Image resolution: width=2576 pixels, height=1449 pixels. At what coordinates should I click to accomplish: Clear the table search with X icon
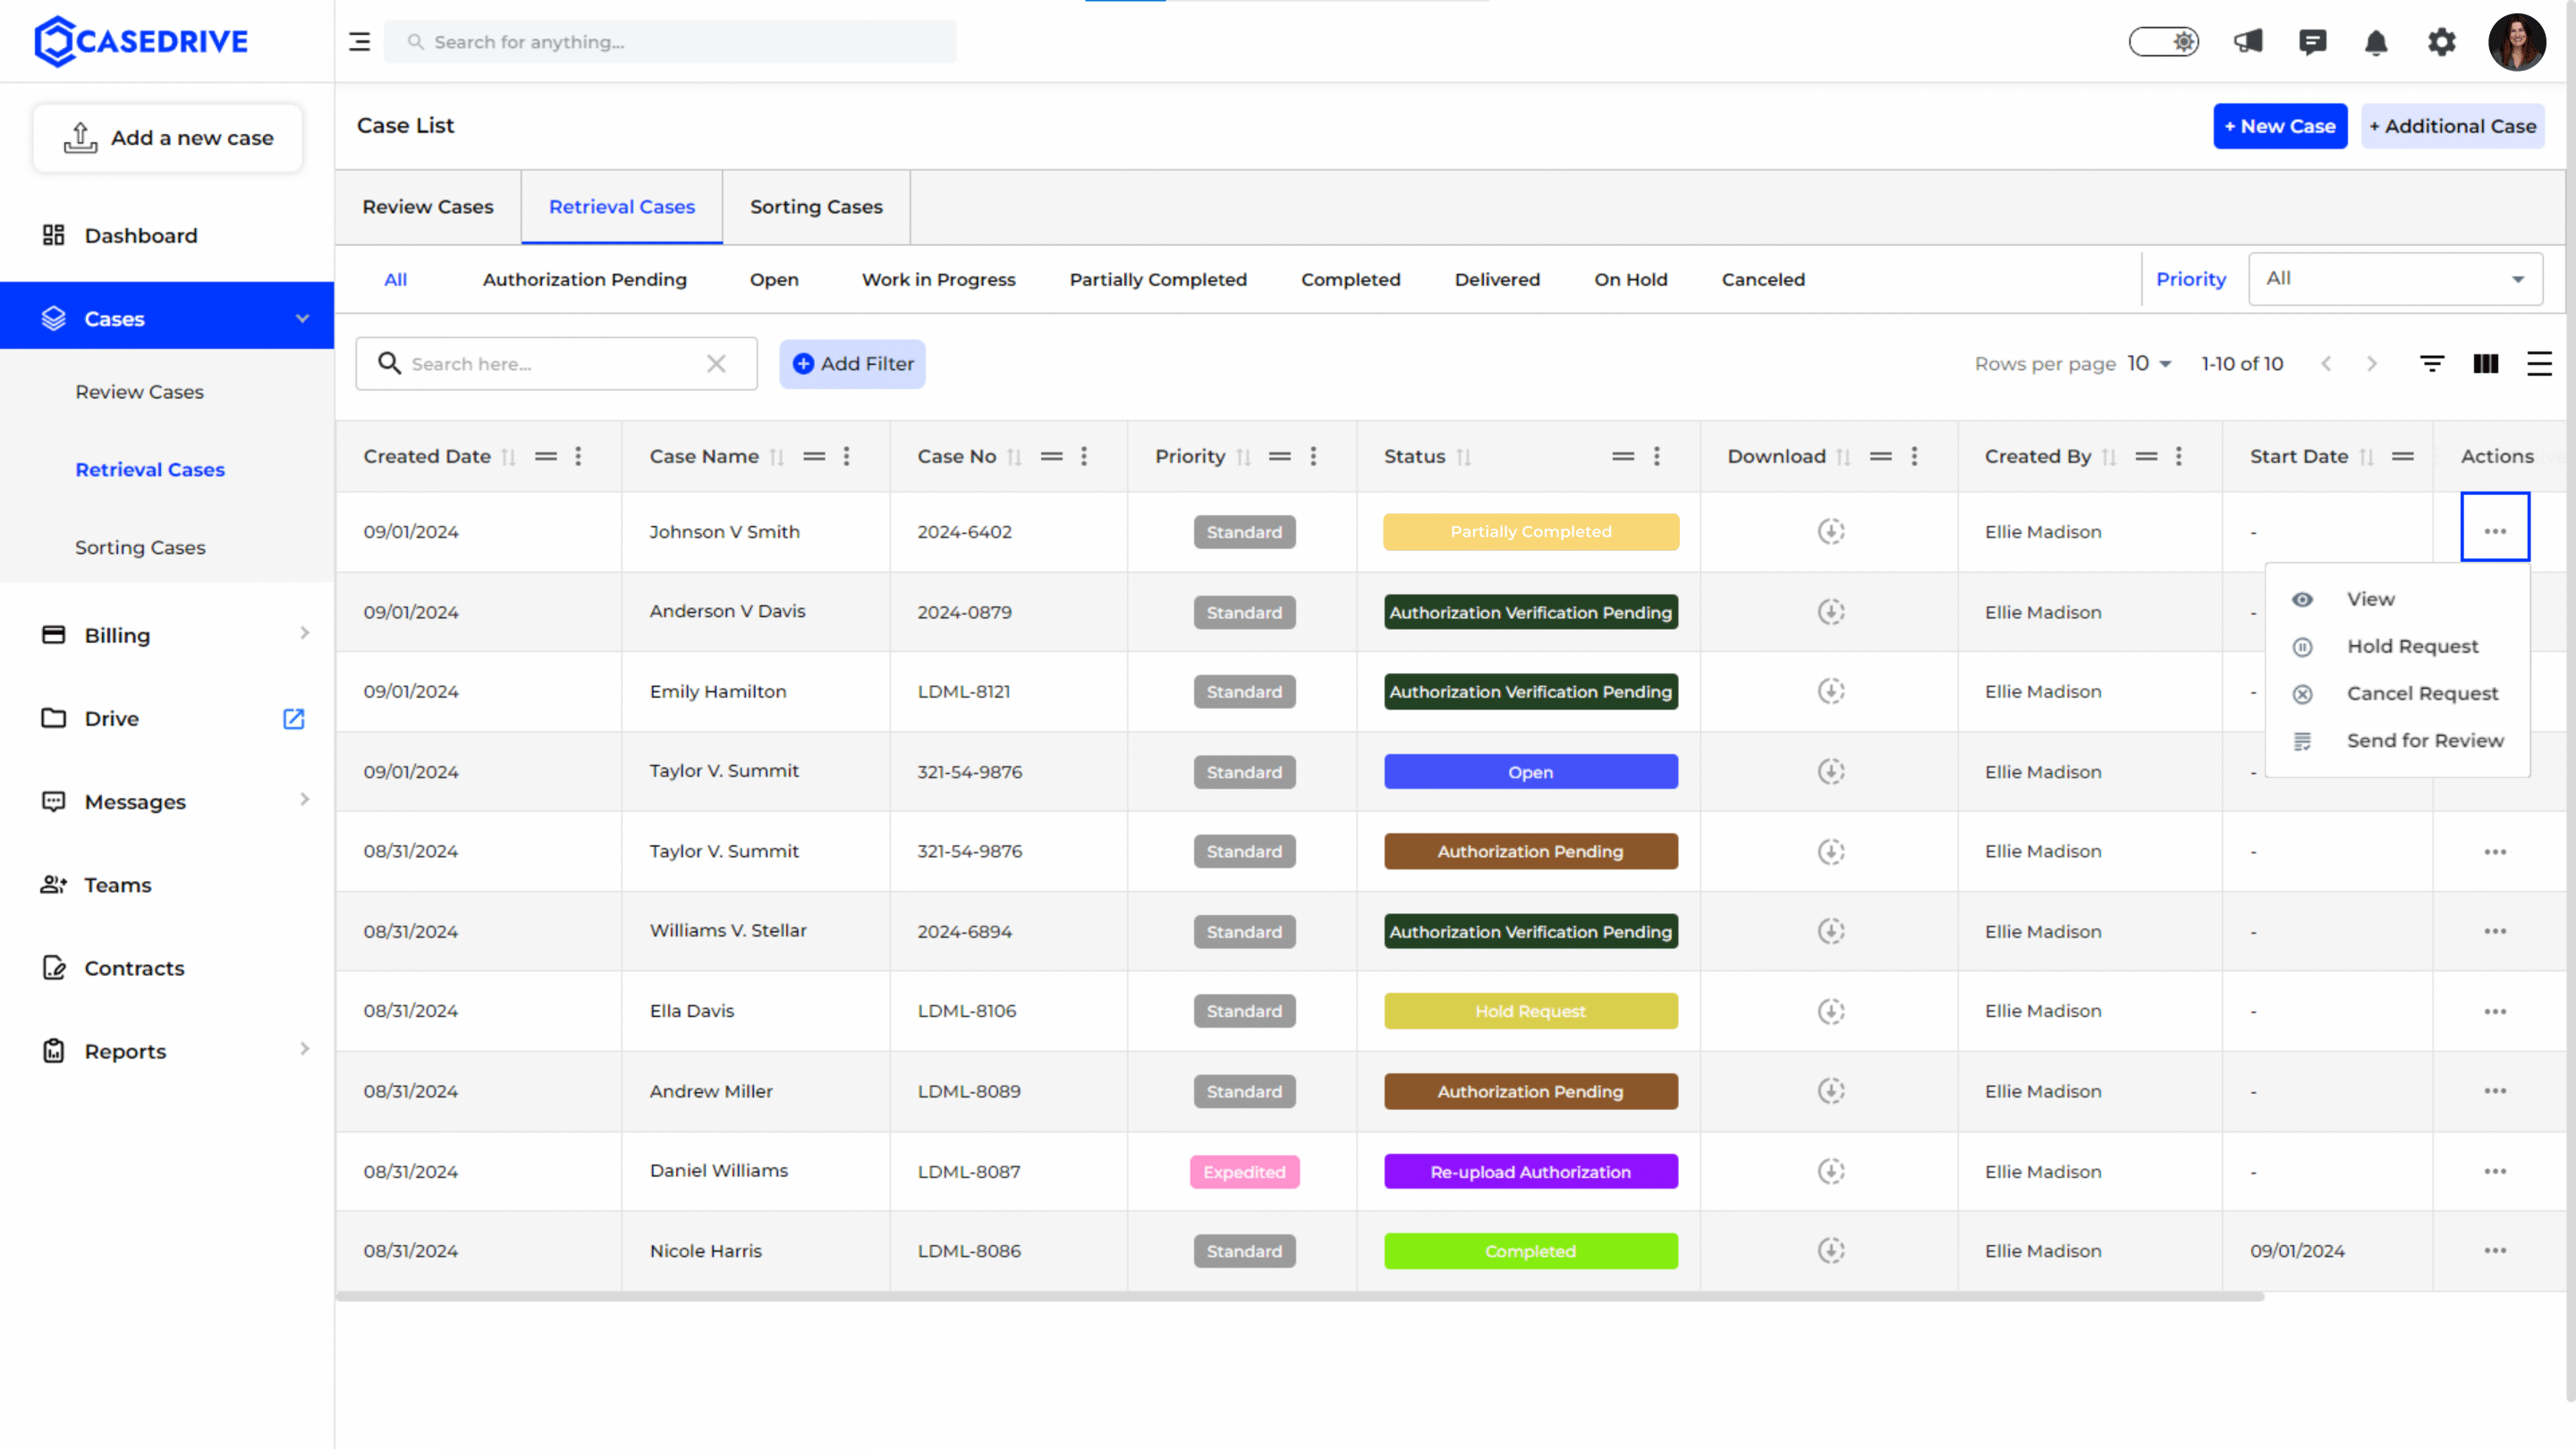[x=716, y=364]
